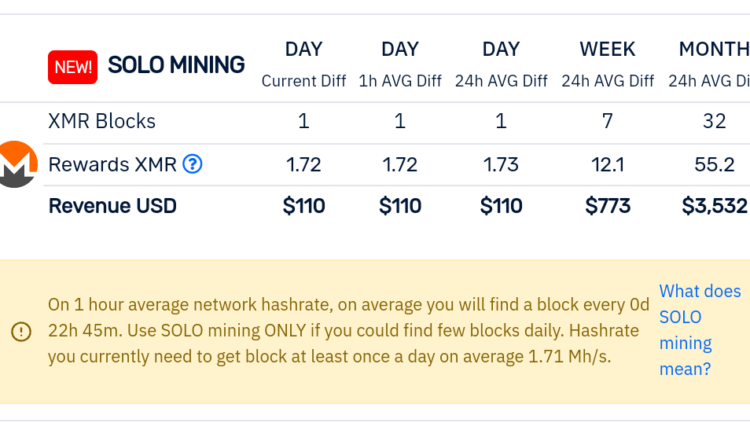Click the 55.2 monthly XMR rewards value
Image resolution: width=750 pixels, height=430 pixels.
pyautogui.click(x=714, y=164)
